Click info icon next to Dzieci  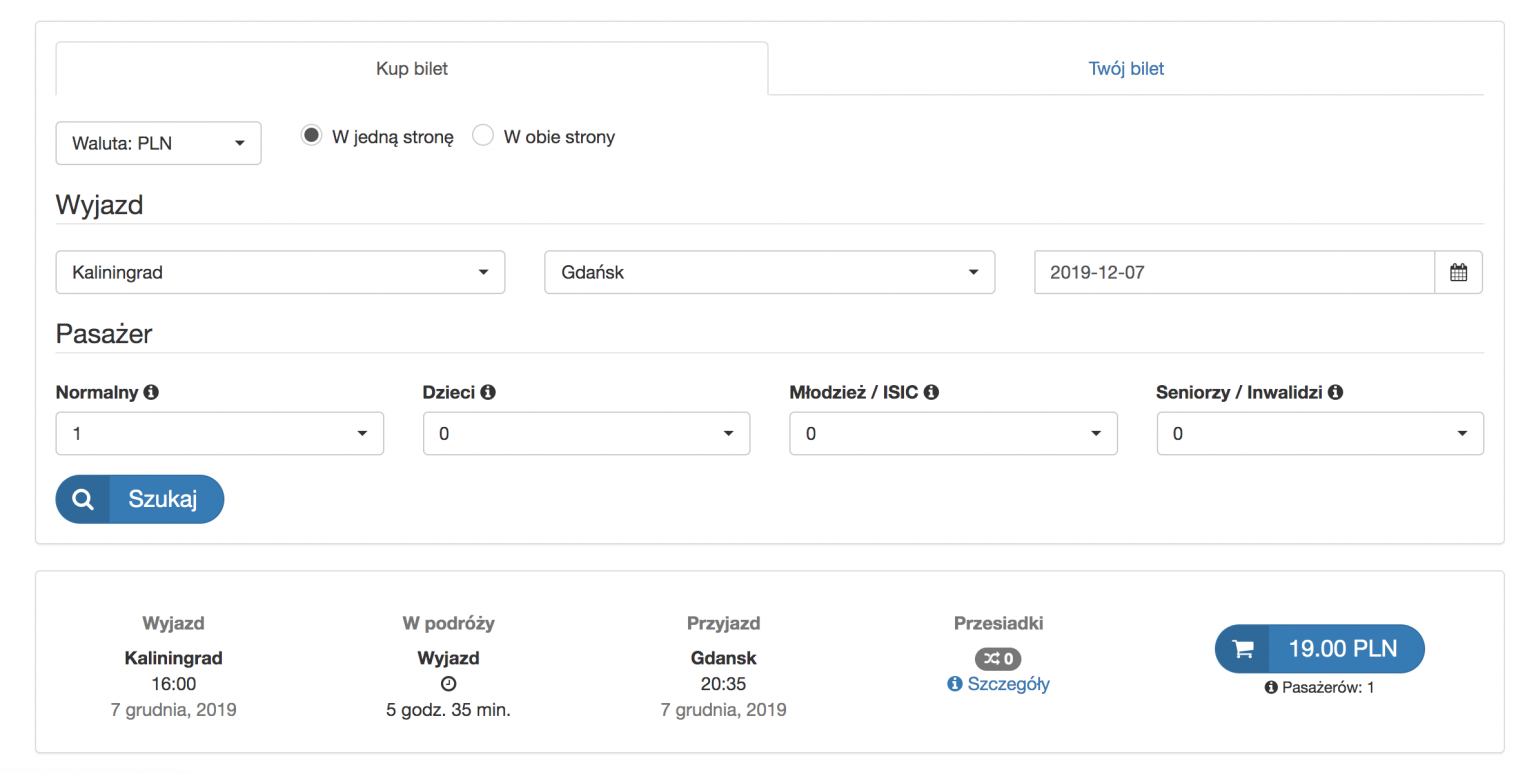tap(488, 393)
